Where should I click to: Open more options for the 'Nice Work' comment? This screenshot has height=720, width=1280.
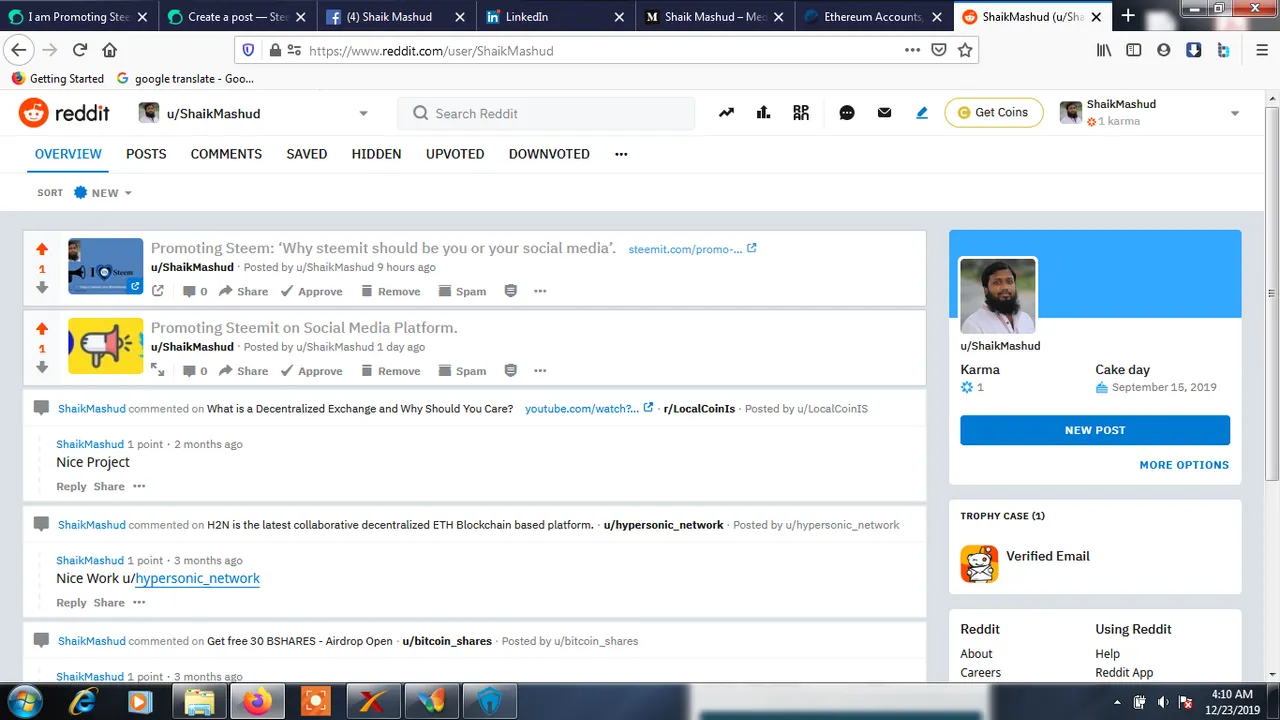coord(139,602)
